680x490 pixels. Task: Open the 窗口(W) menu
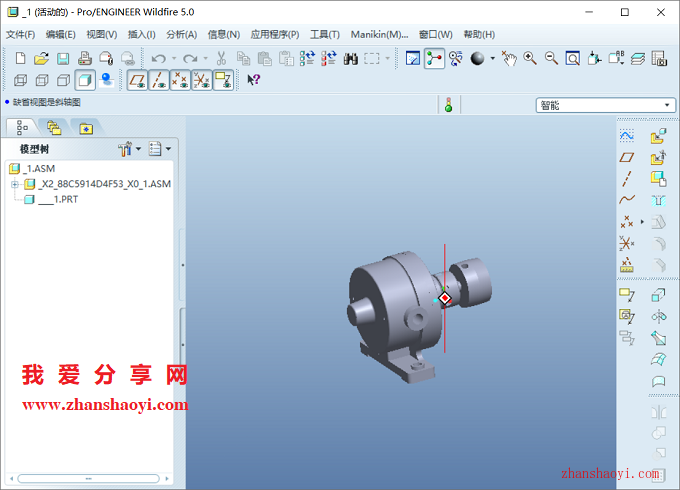click(436, 35)
